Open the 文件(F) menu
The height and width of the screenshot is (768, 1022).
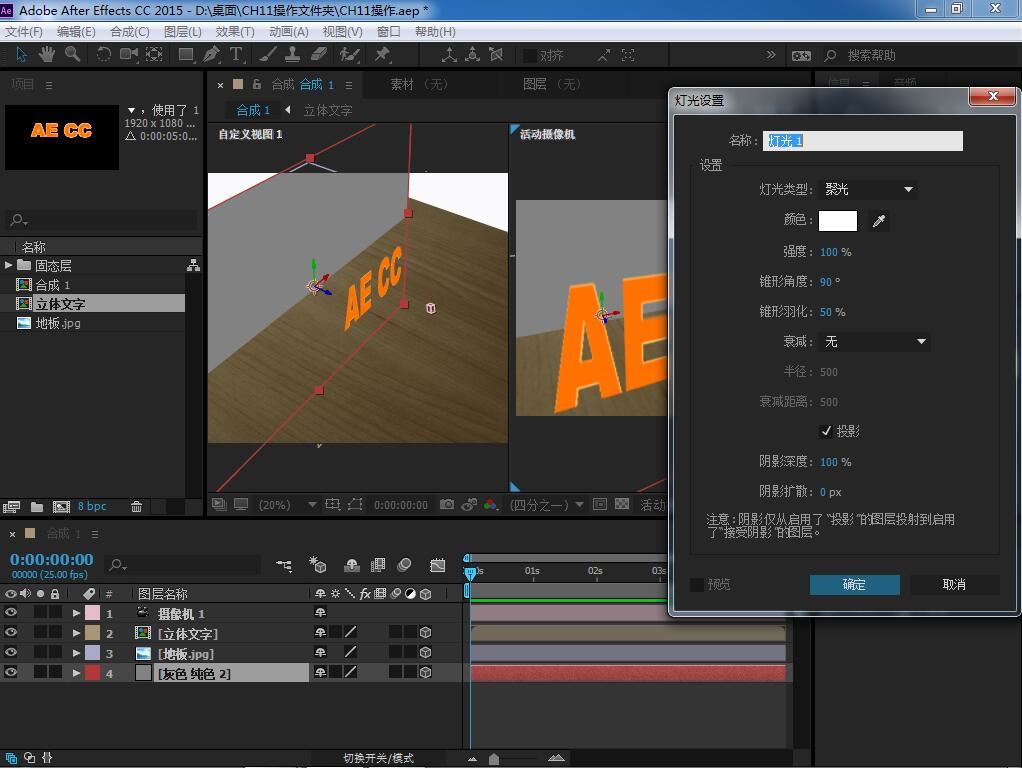pyautogui.click(x=23, y=32)
